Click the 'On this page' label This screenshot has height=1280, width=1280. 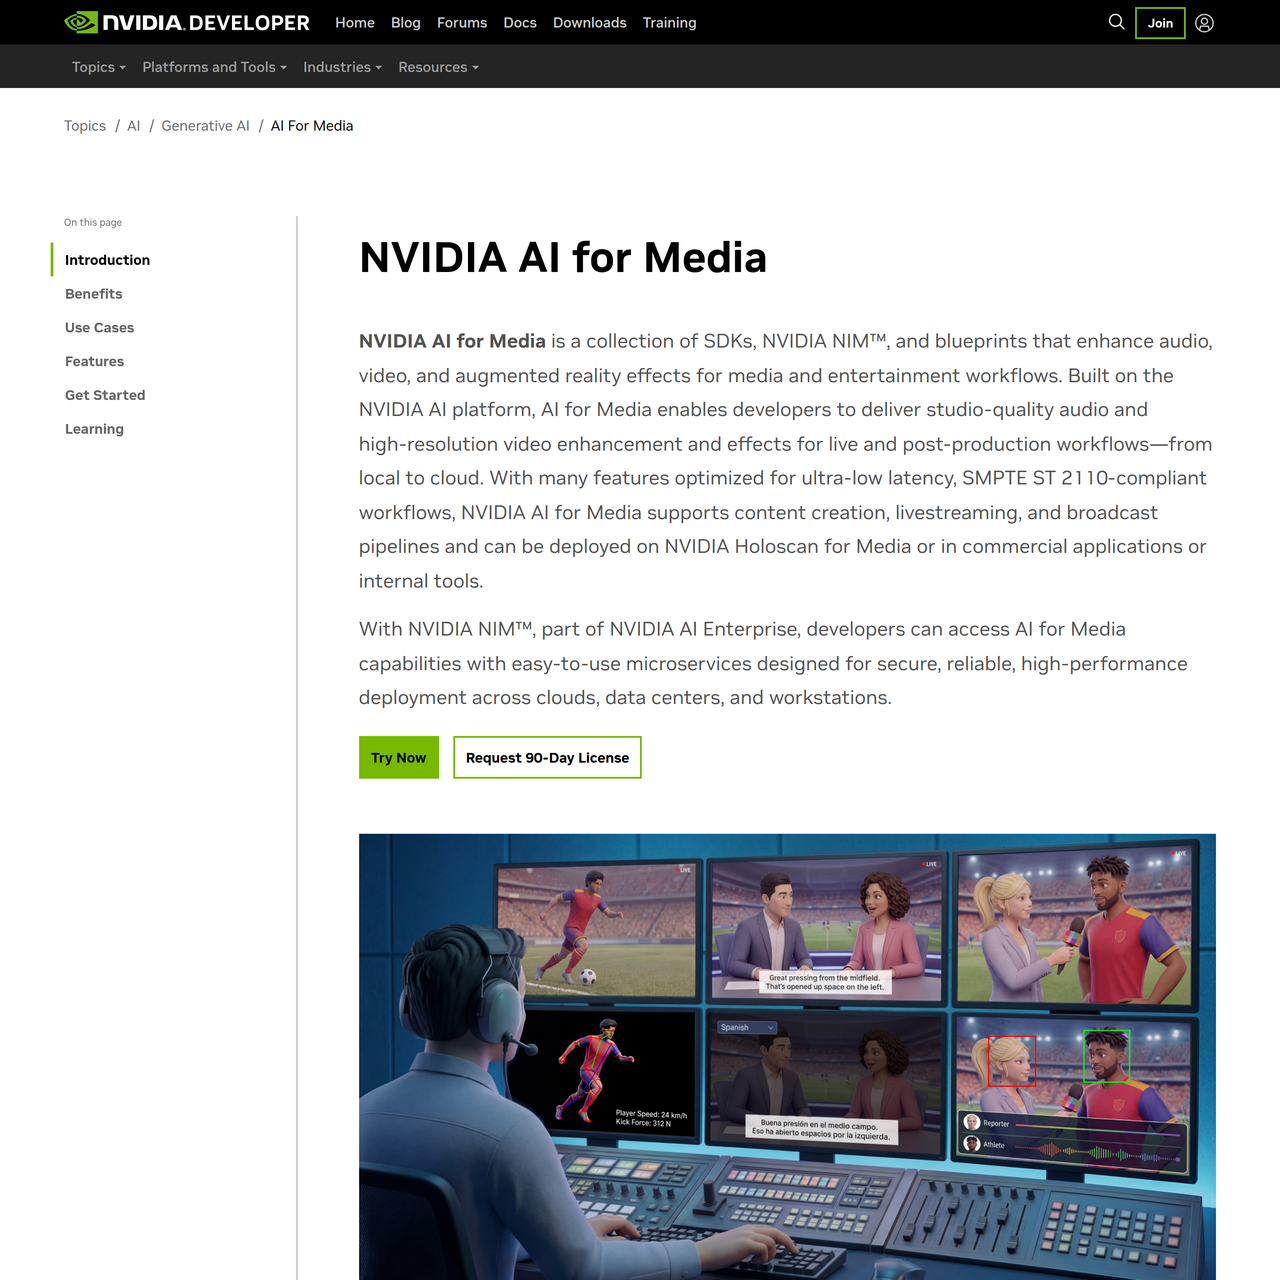(93, 223)
